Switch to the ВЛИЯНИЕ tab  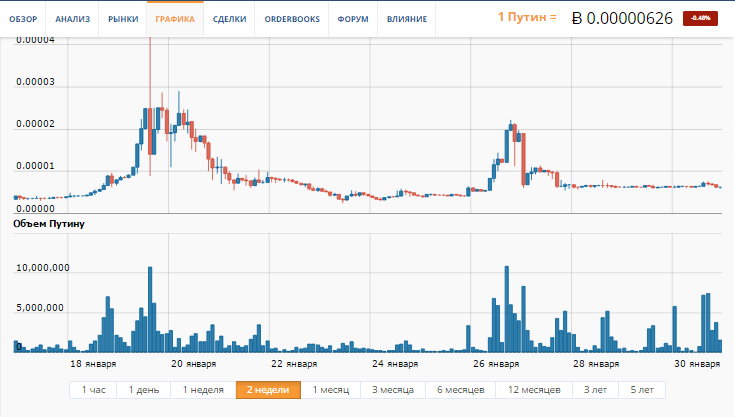[407, 19]
